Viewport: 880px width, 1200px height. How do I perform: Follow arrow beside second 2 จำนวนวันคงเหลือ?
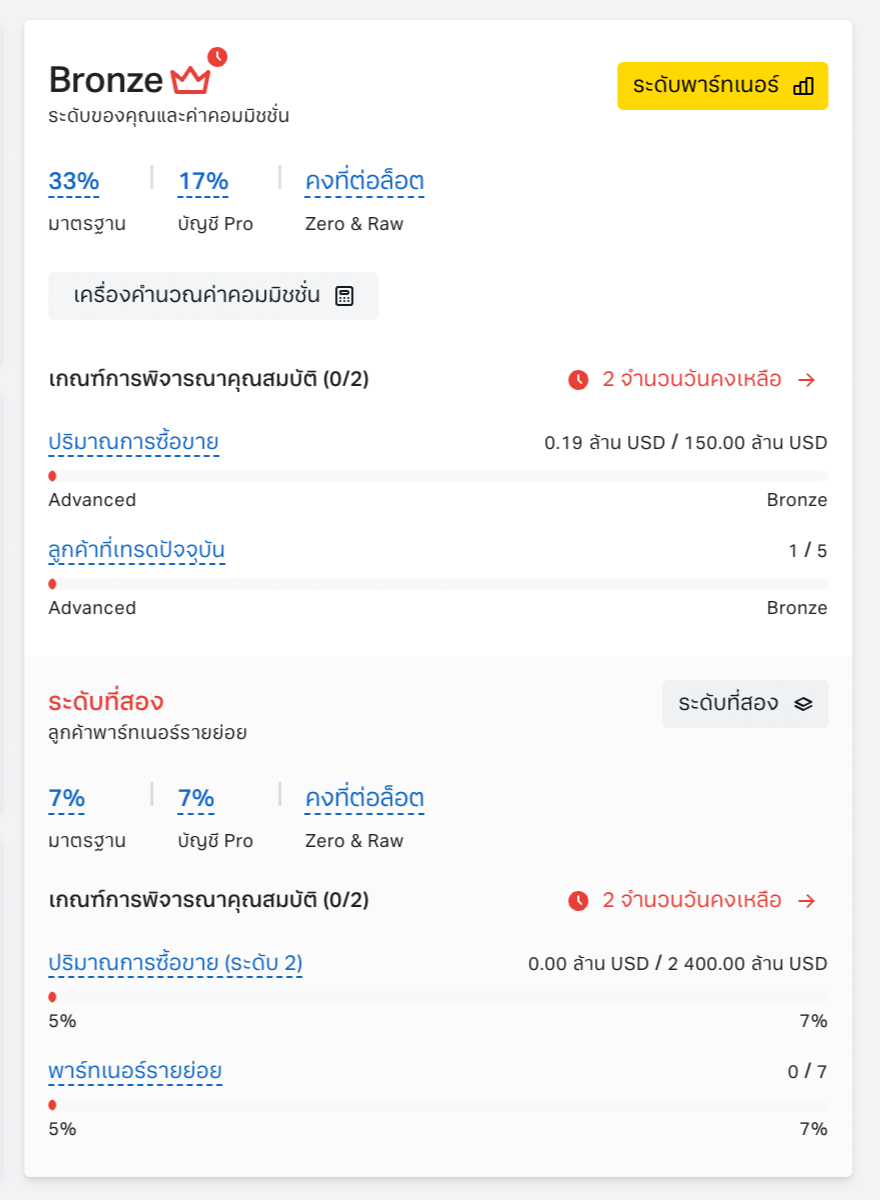tap(807, 901)
